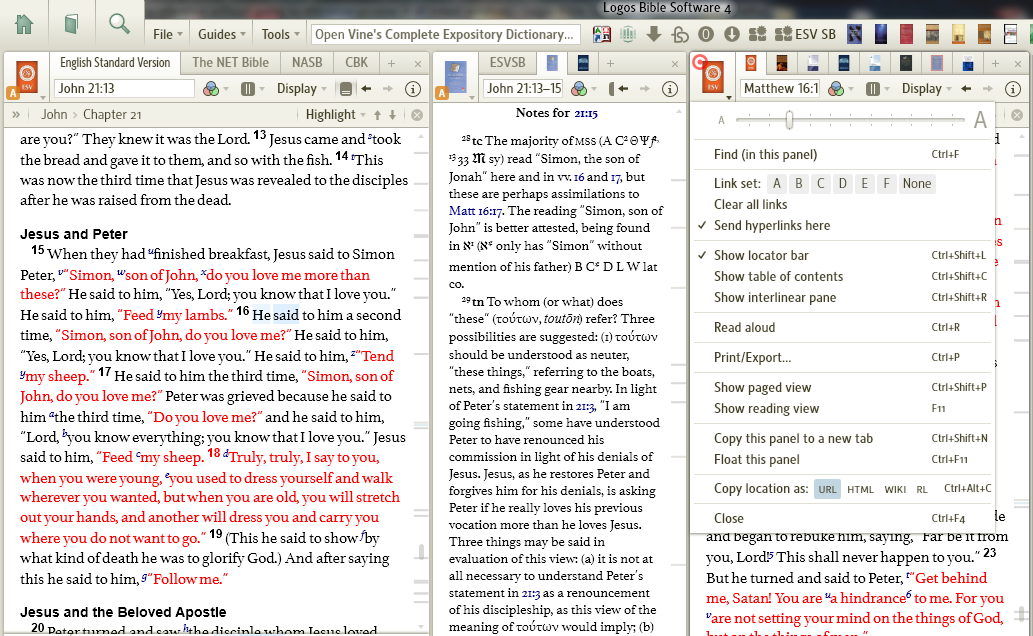Open the Hebrew aleph book shortcut
The image size is (1033, 636).
[x=854, y=34]
